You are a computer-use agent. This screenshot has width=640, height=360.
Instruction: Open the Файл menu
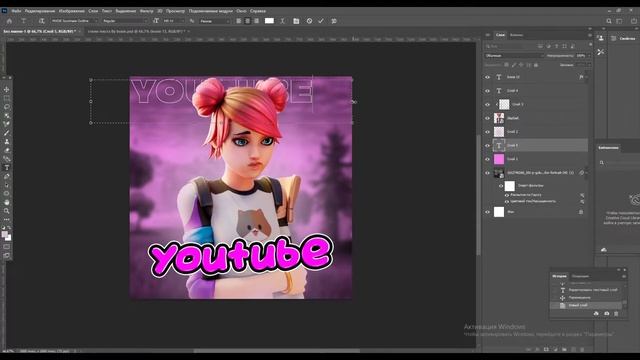pyautogui.click(x=16, y=11)
